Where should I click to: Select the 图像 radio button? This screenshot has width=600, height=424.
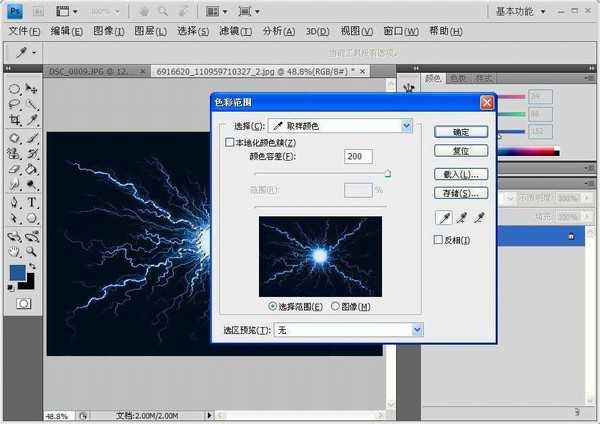(335, 306)
